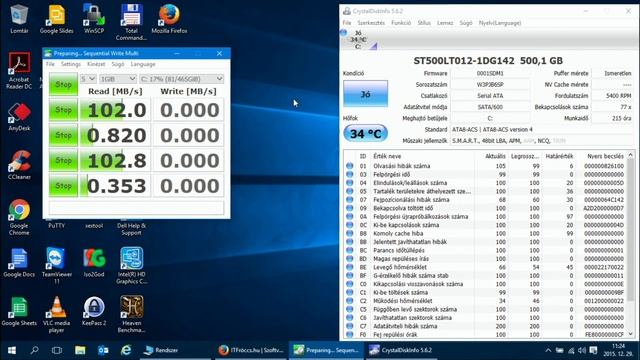This screenshot has height=360, width=640.
Task: Click the TeamViewer 11 desktop icon
Action: [x=56, y=266]
